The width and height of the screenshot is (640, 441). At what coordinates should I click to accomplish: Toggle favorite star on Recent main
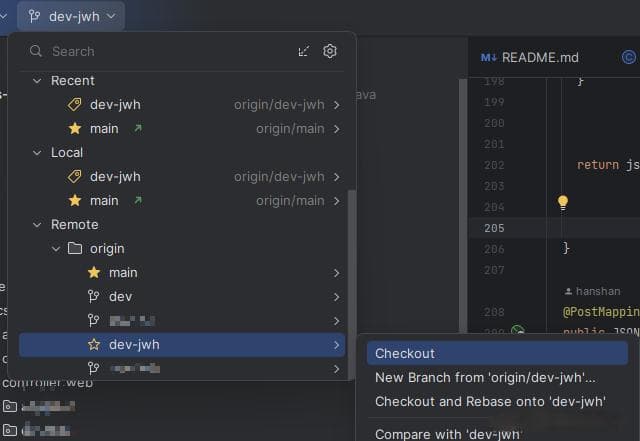(x=75, y=129)
